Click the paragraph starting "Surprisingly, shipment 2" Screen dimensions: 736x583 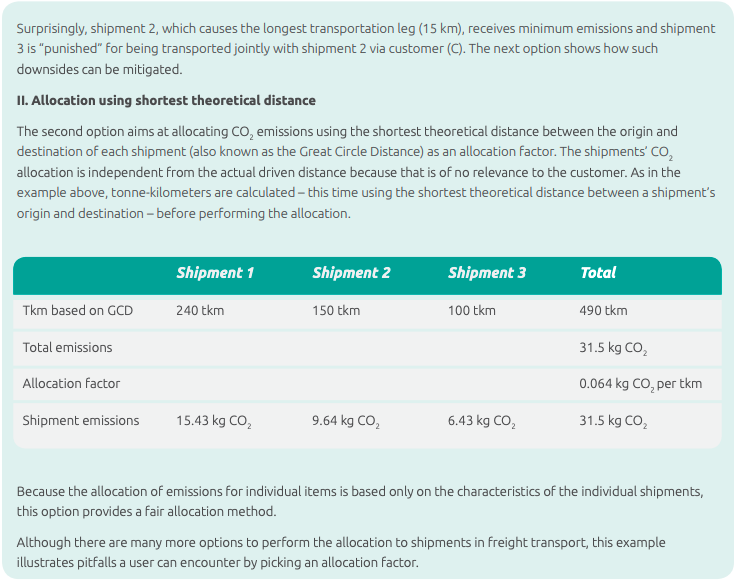click(366, 48)
